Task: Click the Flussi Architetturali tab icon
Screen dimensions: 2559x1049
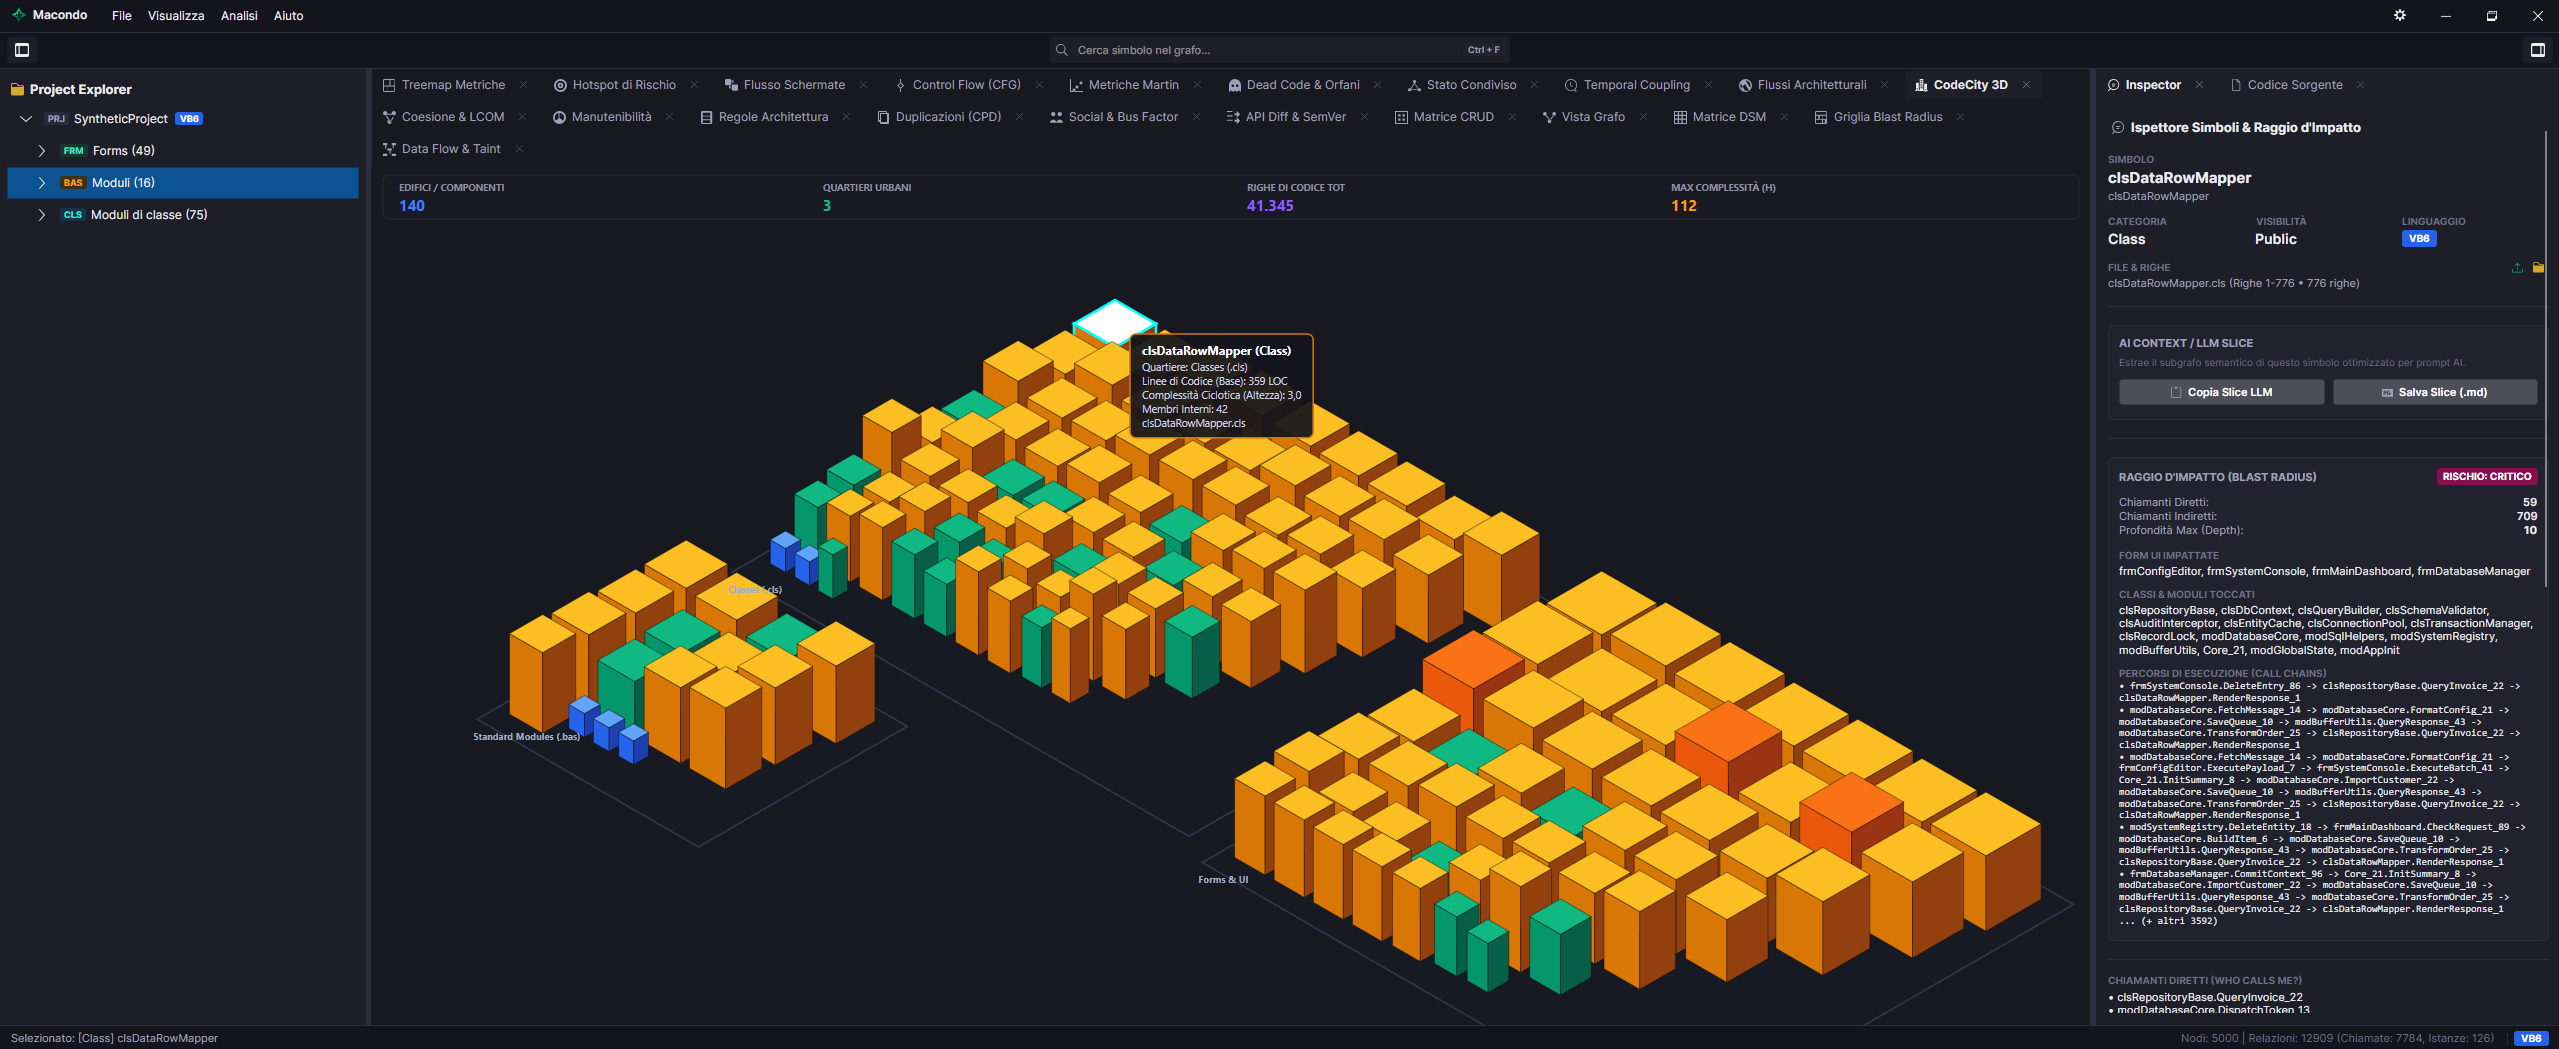Action: click(x=1745, y=85)
